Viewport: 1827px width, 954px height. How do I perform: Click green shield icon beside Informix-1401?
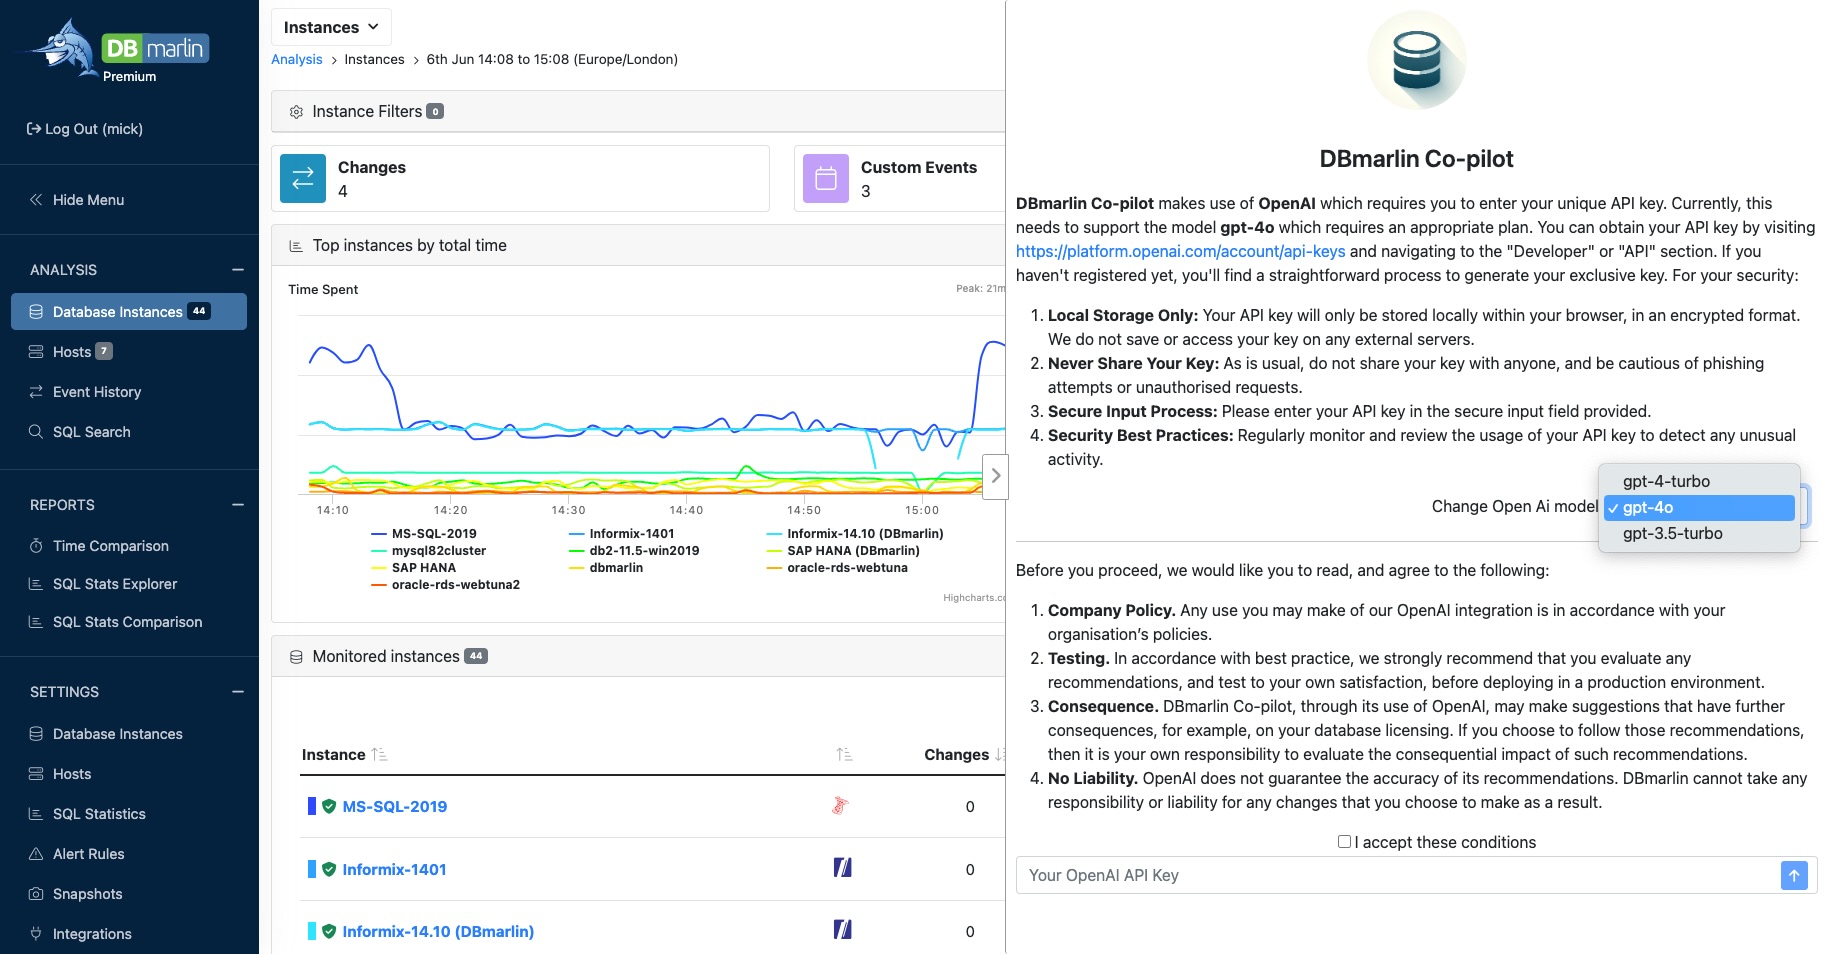click(x=329, y=869)
